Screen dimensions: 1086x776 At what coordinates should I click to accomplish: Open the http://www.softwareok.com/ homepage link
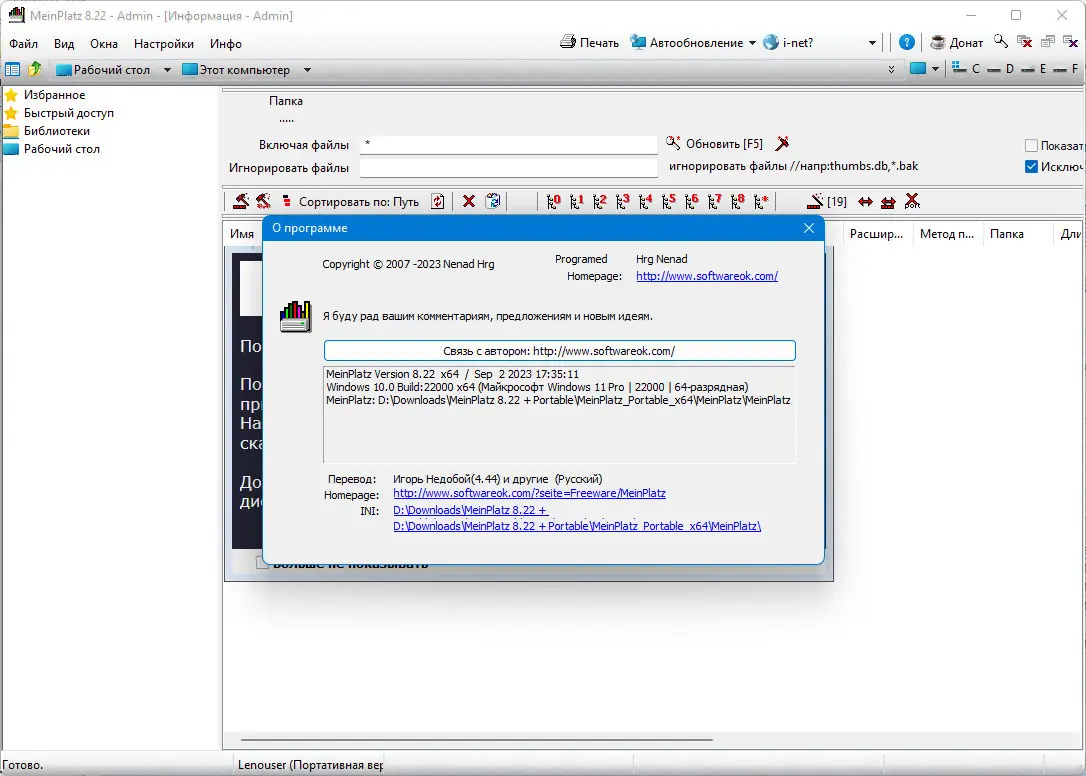pyautogui.click(x=707, y=276)
